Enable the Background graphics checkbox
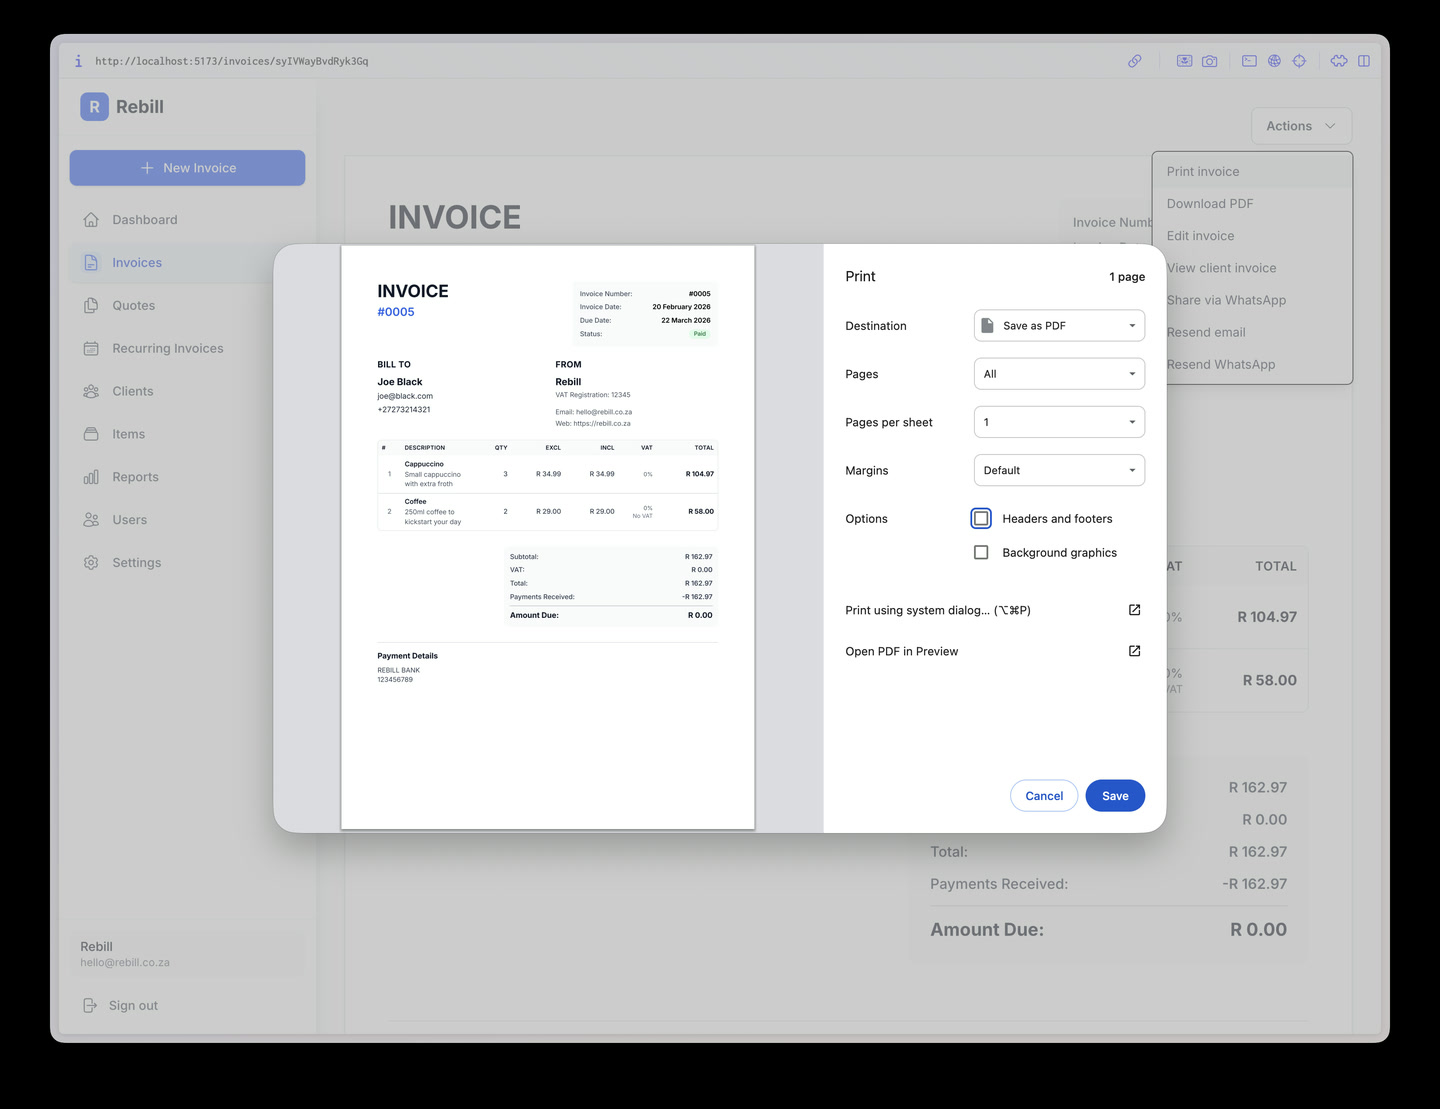This screenshot has width=1440, height=1109. (980, 552)
